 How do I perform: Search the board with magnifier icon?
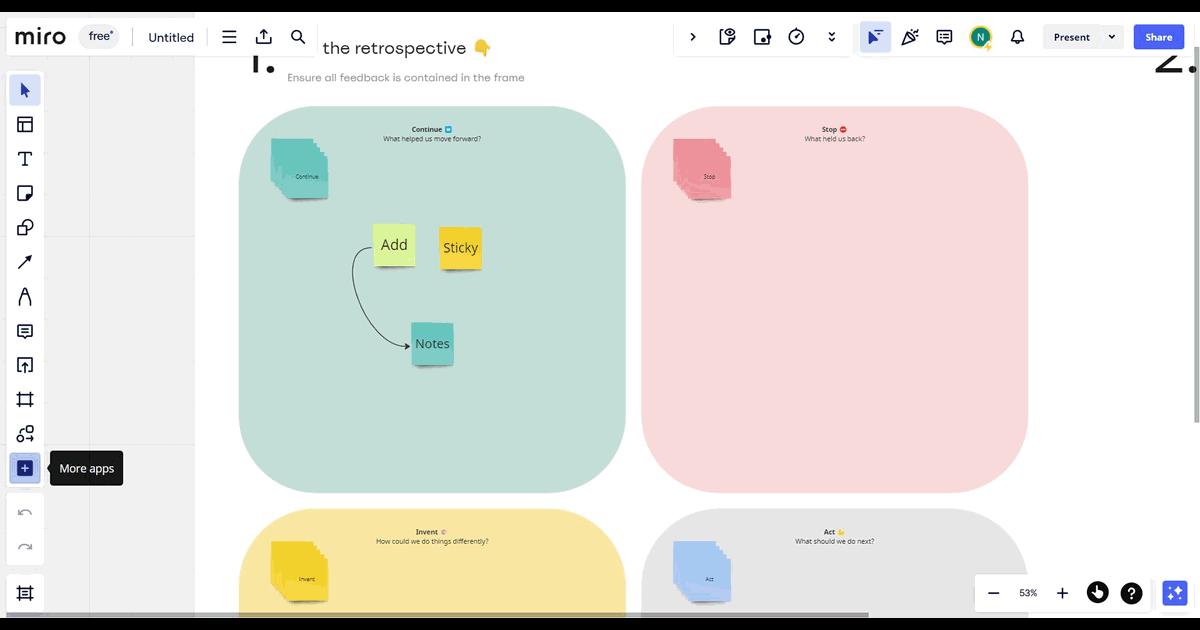point(297,37)
